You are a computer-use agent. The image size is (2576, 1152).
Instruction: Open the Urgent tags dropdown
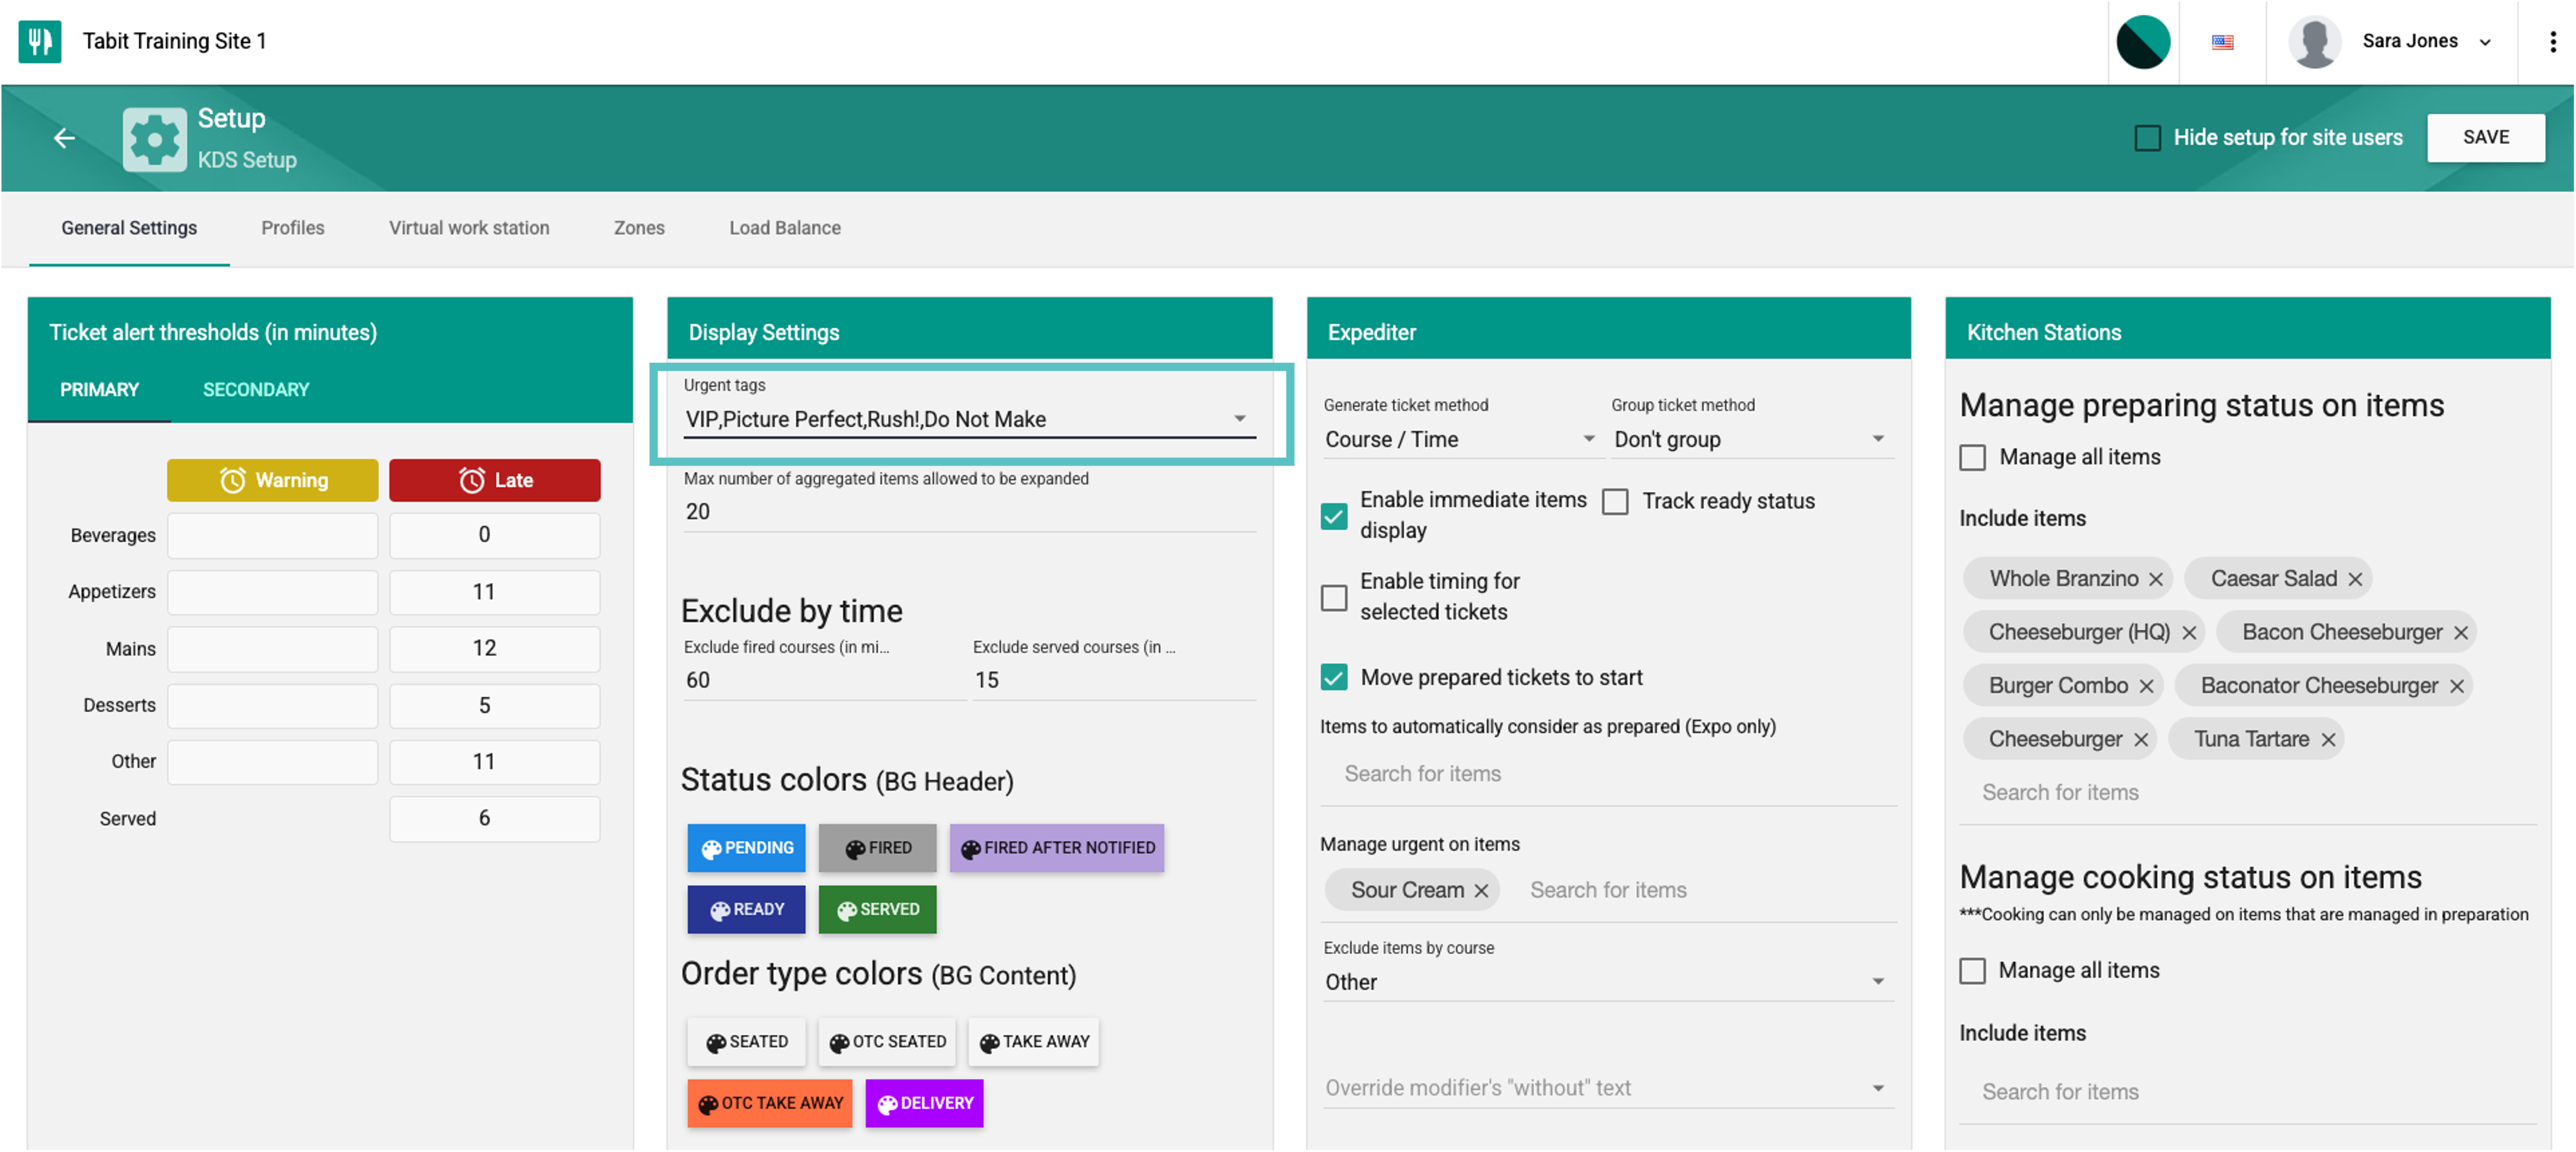tap(970, 419)
